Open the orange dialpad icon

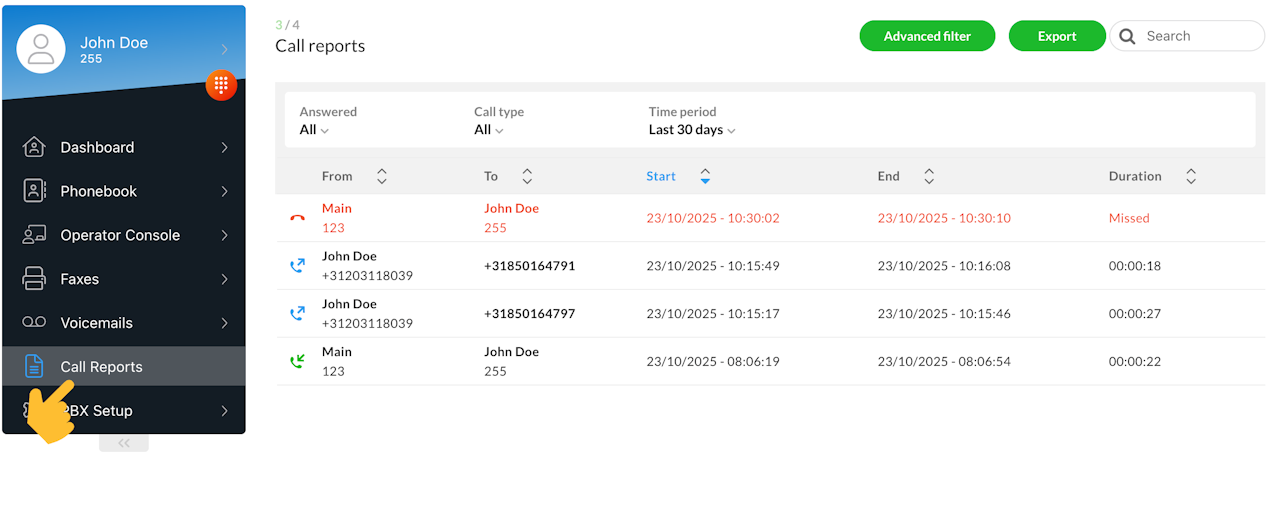click(x=221, y=85)
